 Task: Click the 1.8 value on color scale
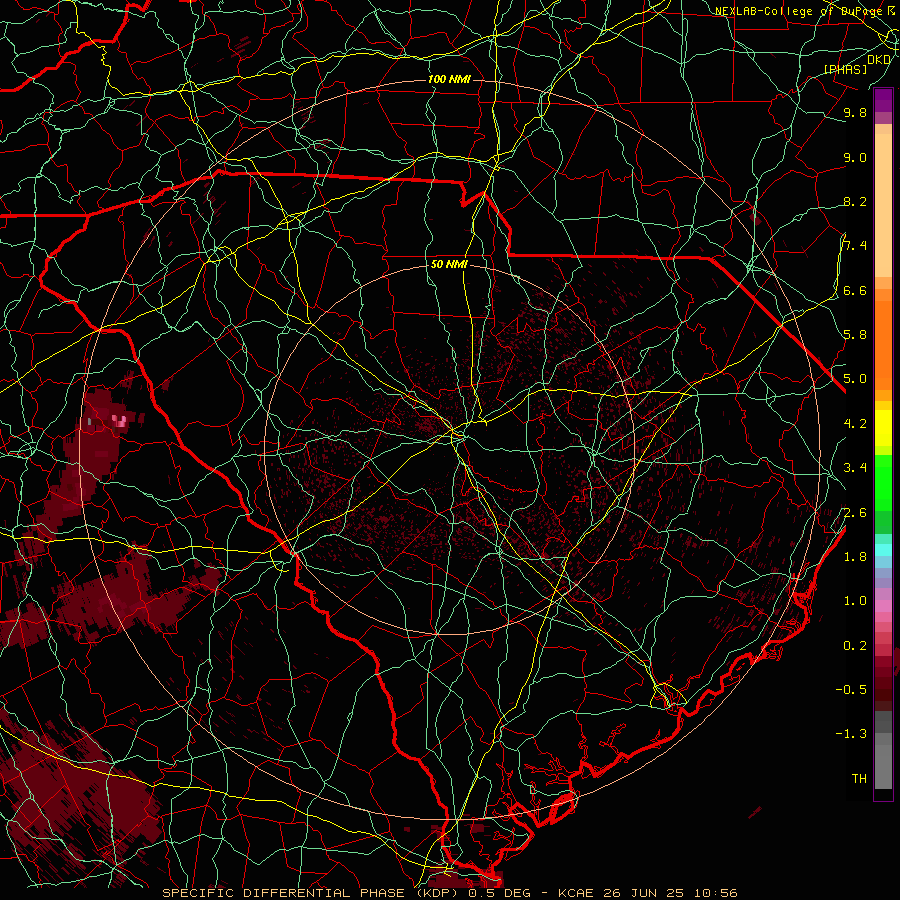855,557
